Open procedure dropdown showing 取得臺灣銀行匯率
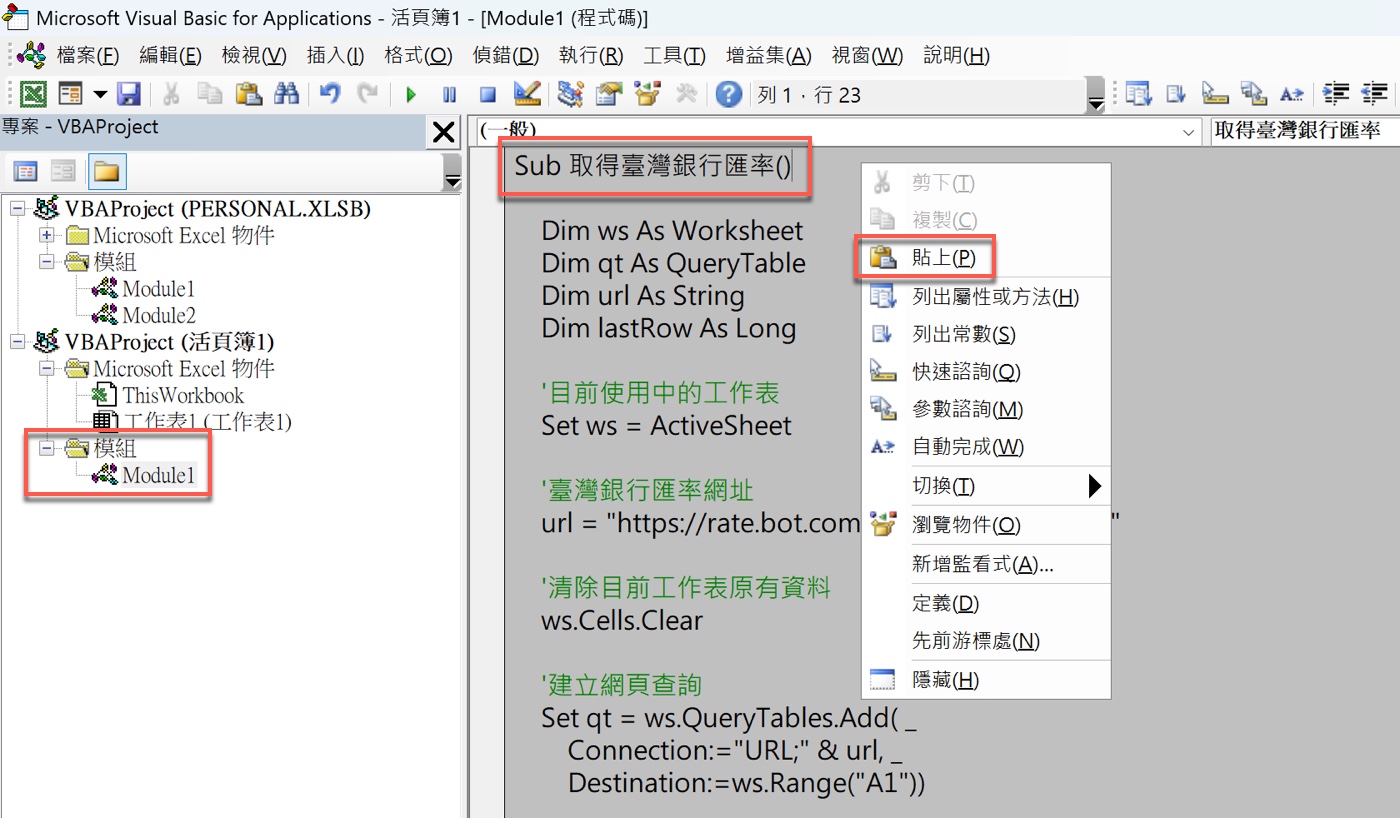The width and height of the screenshot is (1400, 818). pyautogui.click(x=1304, y=131)
